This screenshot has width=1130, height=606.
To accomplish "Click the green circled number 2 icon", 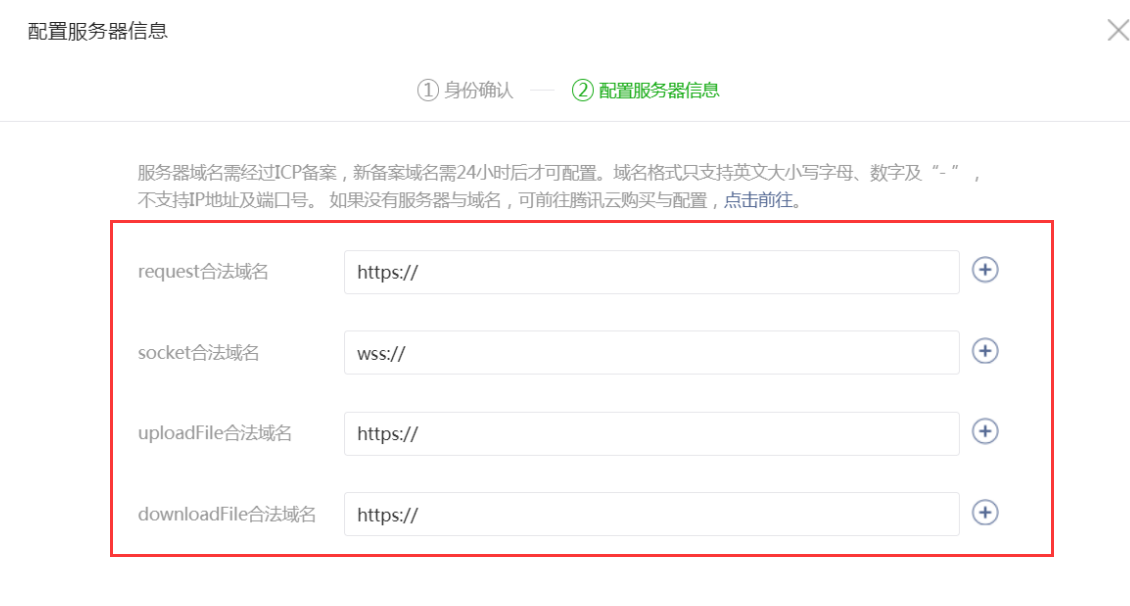I will 582,90.
